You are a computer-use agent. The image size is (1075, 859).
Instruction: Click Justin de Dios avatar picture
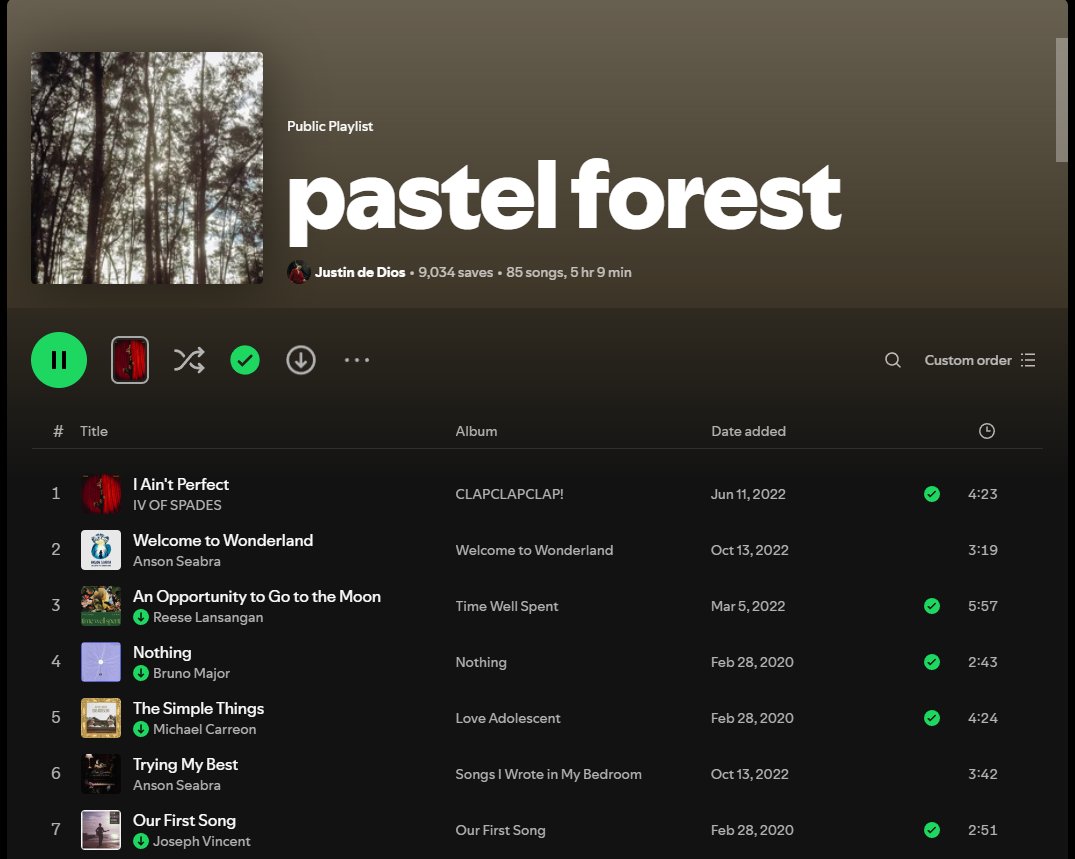point(298,272)
